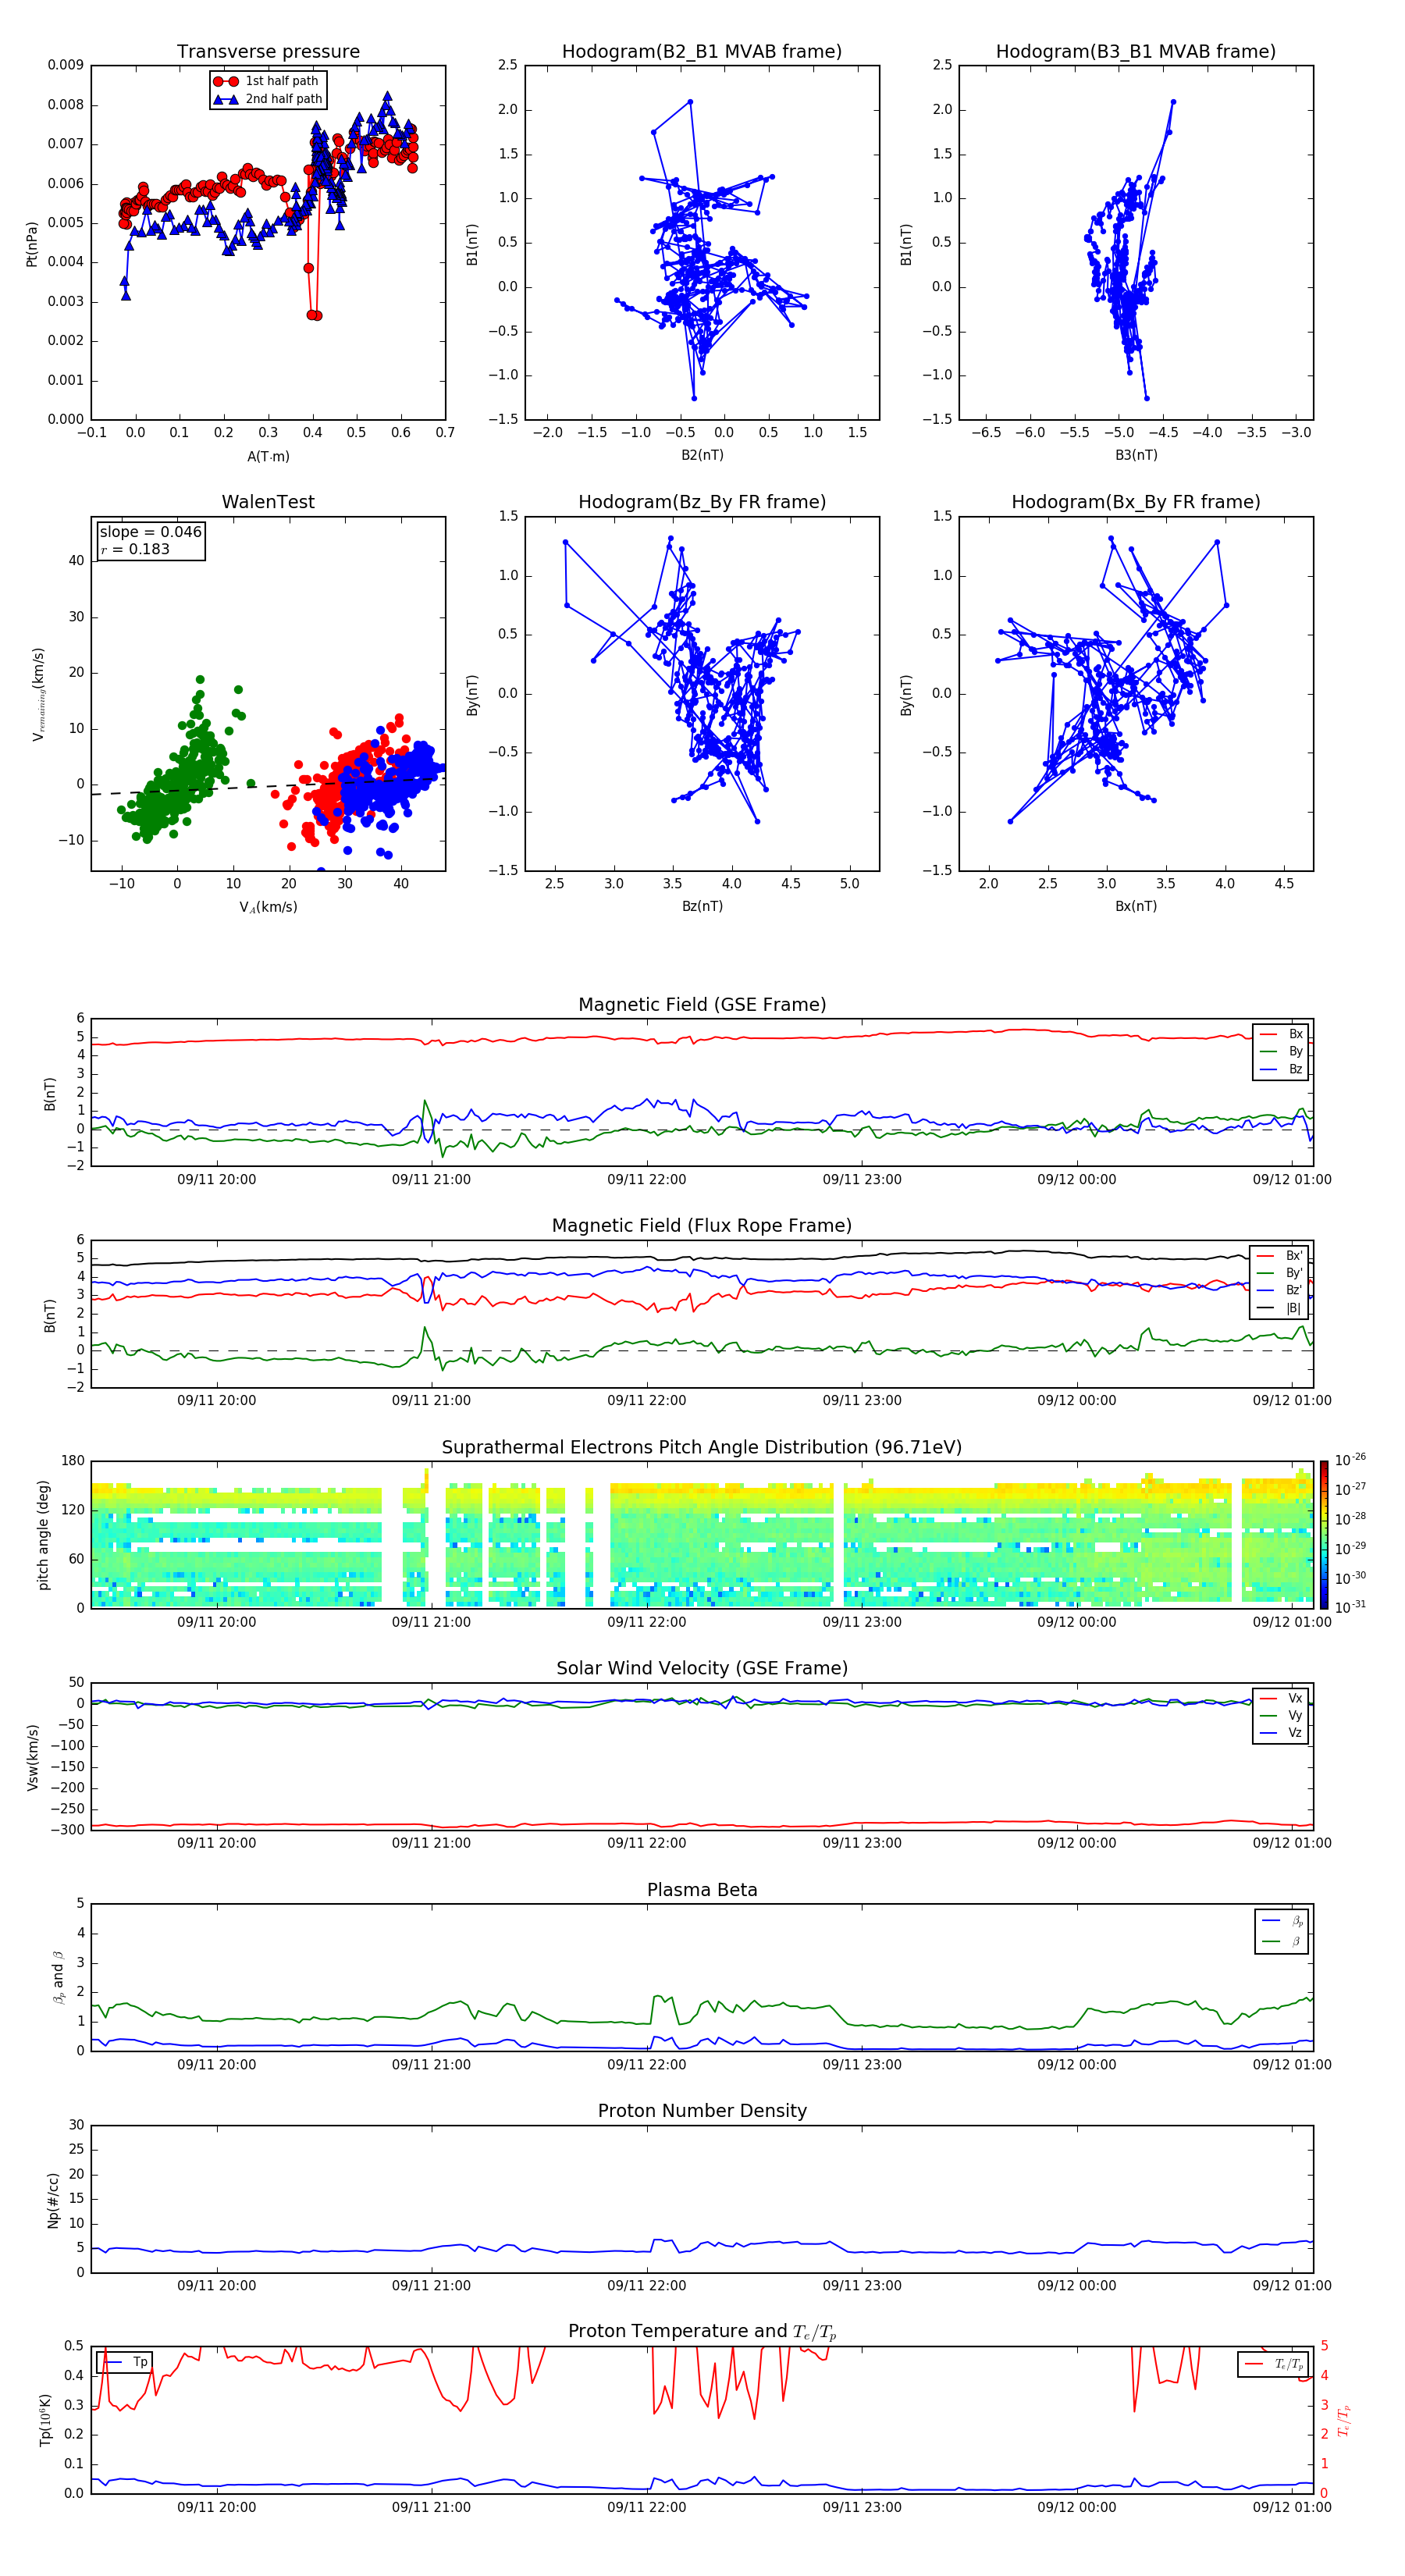Click 'Proton Temperature and Te/Tp' title
This screenshot has height=2576, width=1405.
point(702,2332)
